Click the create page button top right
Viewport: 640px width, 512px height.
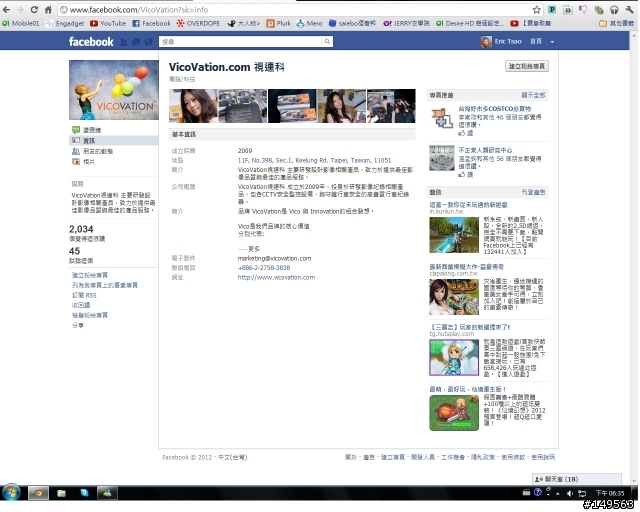[527, 66]
